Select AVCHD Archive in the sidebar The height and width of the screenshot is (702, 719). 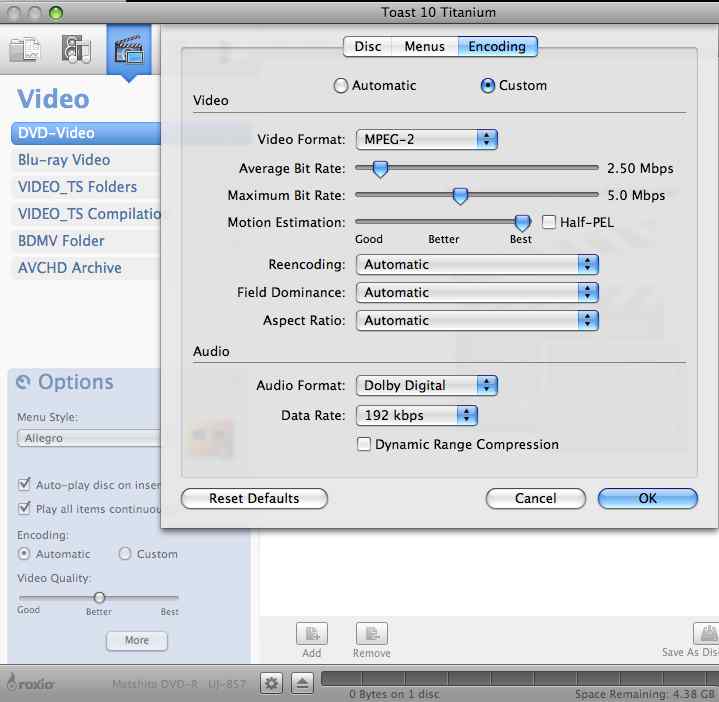point(86,268)
